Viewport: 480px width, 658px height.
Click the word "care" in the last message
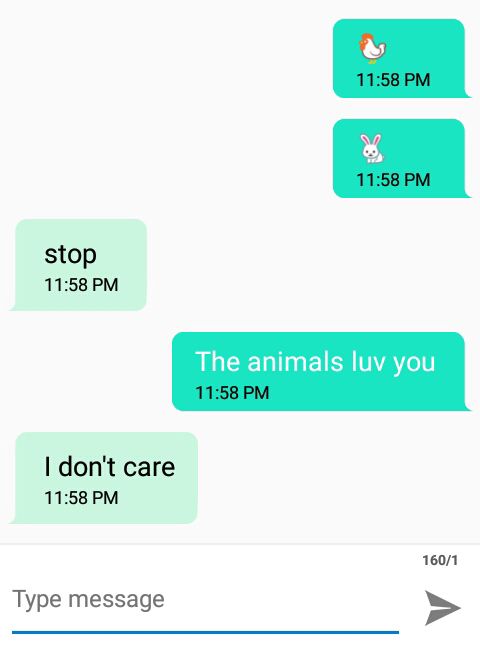pyautogui.click(x=149, y=467)
